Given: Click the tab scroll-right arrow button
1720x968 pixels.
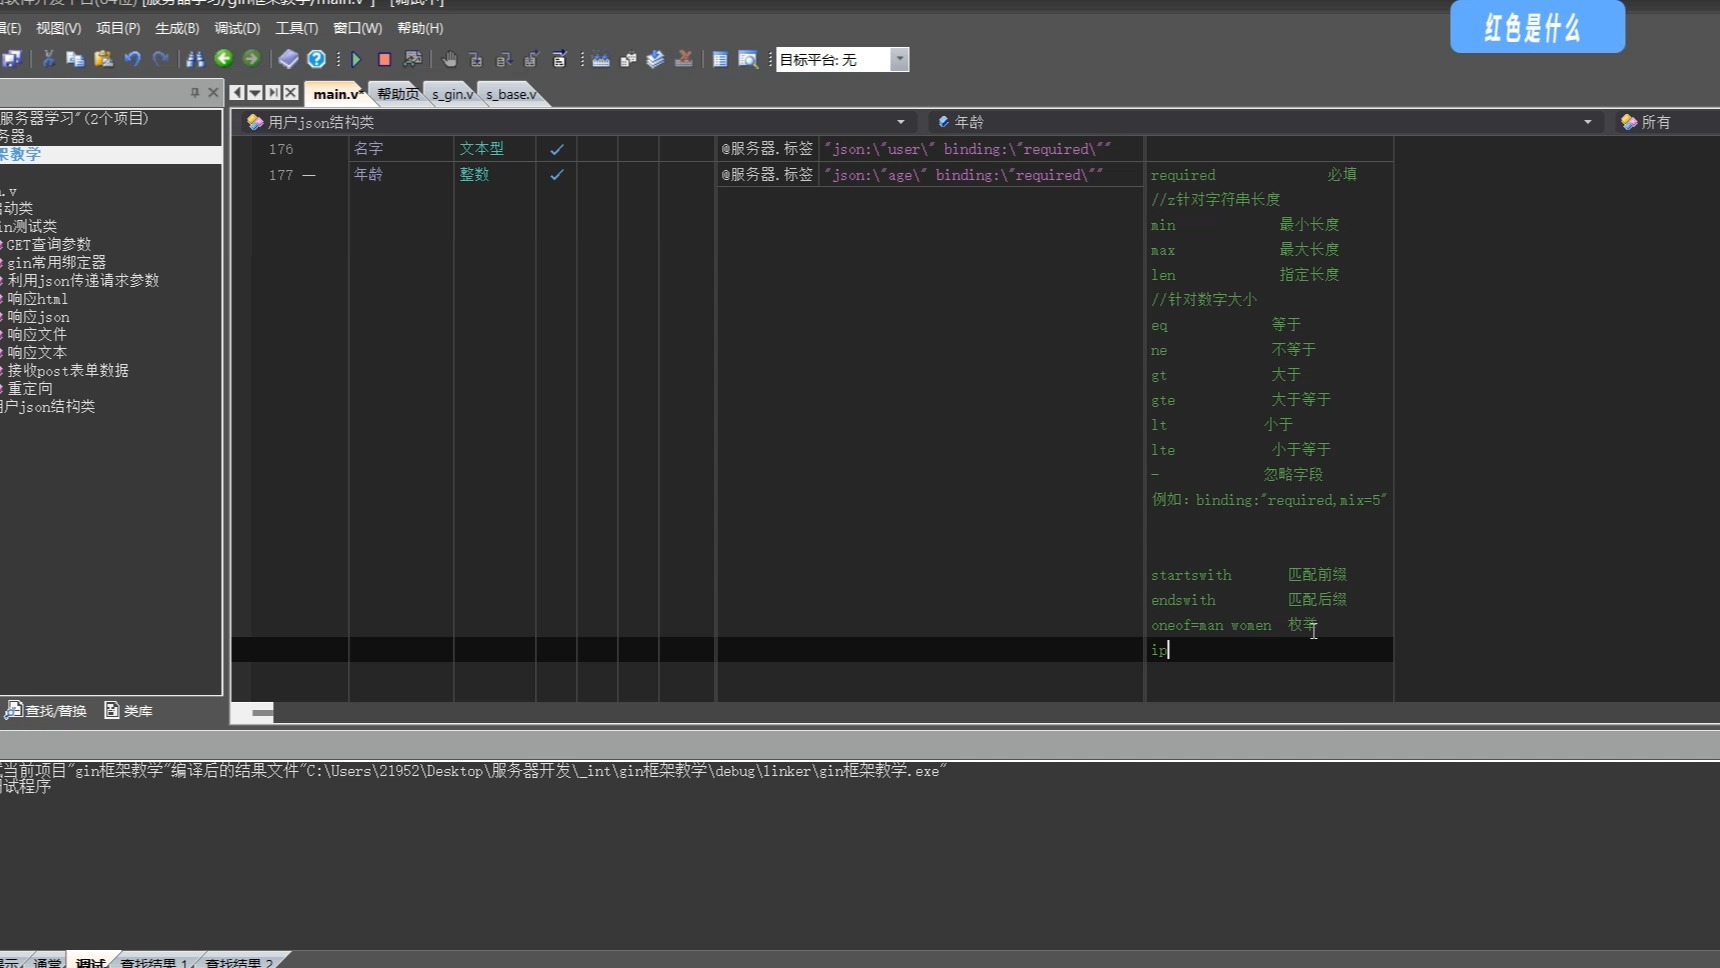Looking at the screenshot, I should tap(273, 92).
